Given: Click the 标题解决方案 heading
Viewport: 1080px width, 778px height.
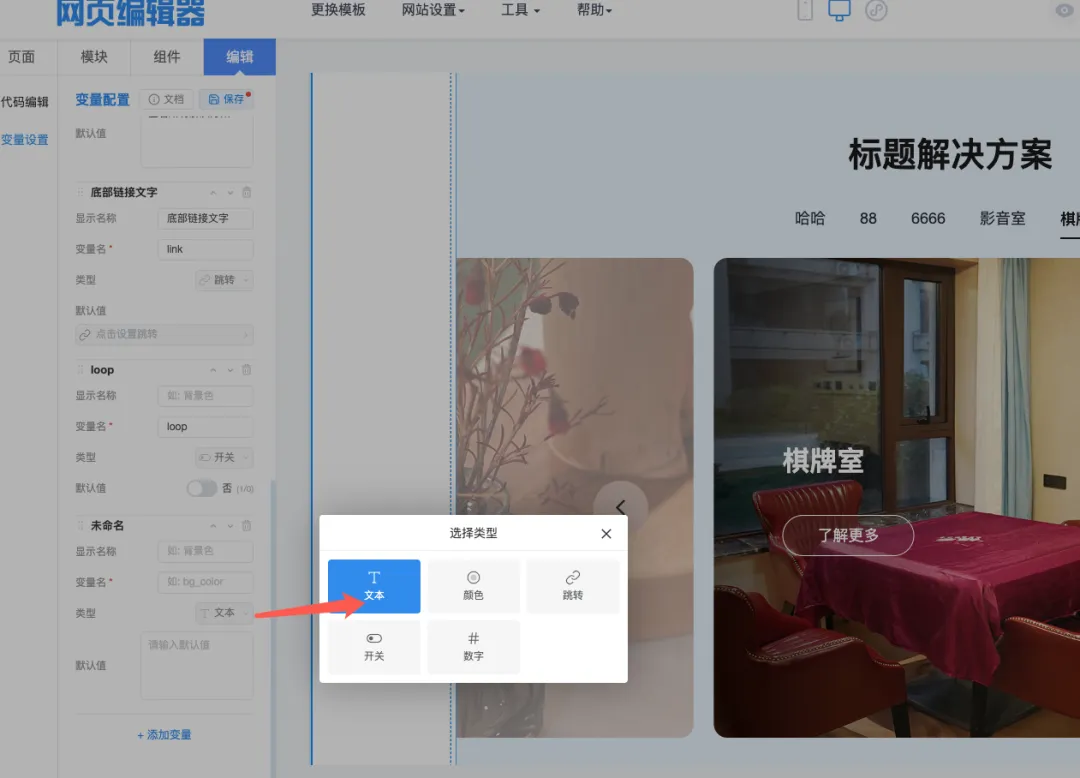Looking at the screenshot, I should click(951, 154).
